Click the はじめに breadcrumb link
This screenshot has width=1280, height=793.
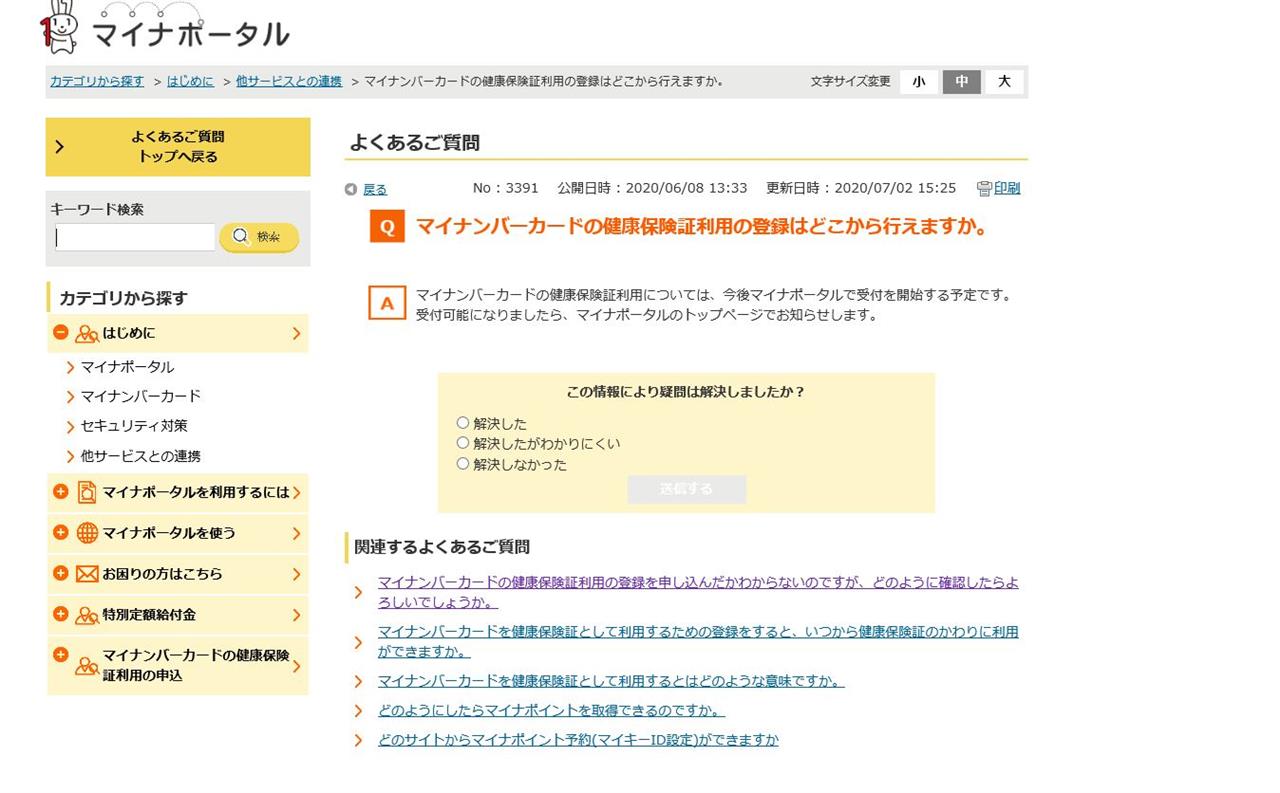(x=190, y=81)
